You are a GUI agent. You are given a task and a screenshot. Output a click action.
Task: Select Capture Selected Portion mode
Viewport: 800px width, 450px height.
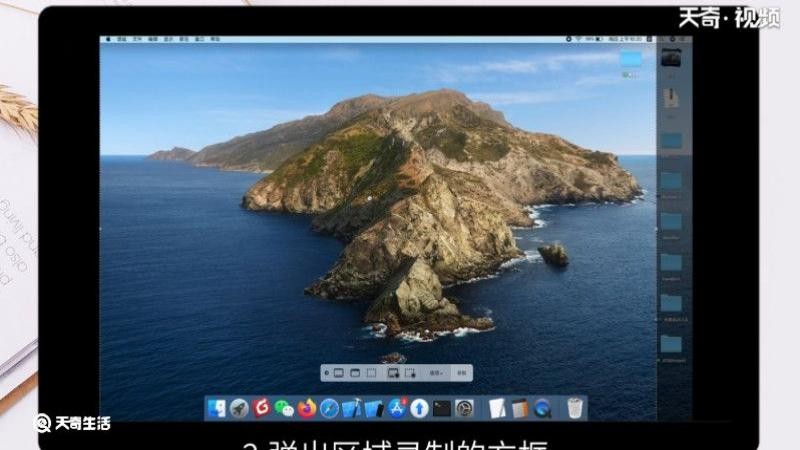point(371,373)
